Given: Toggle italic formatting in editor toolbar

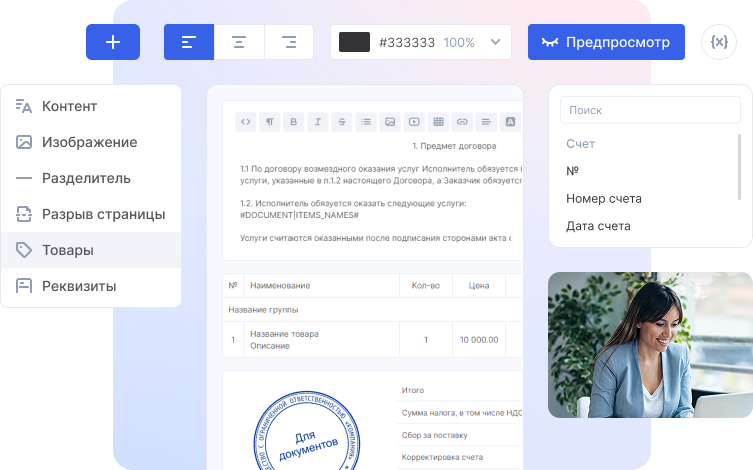Looking at the screenshot, I should pos(318,122).
